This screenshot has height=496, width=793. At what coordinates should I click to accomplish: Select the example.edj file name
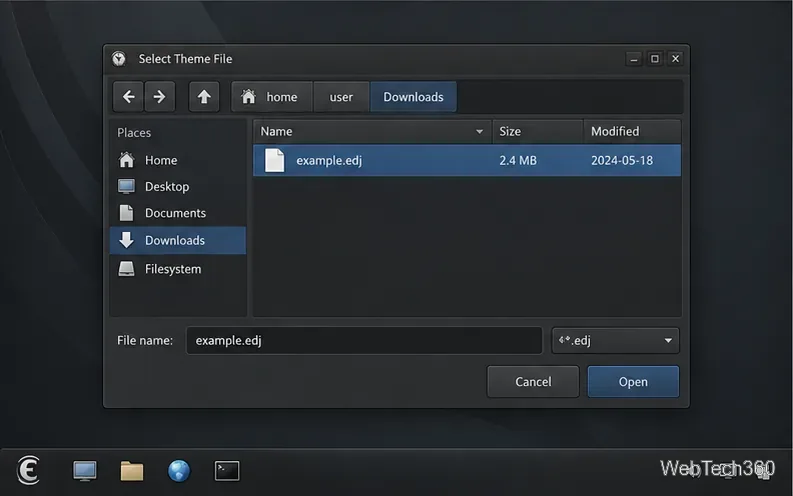329,161
